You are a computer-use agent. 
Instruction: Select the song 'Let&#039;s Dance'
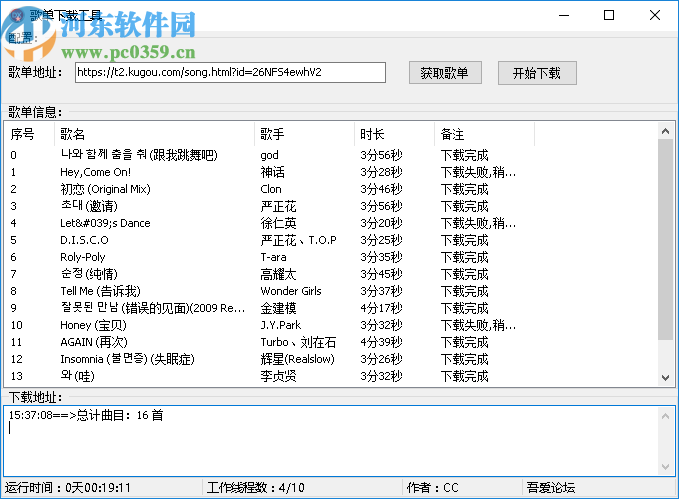pyautogui.click(x=105, y=224)
